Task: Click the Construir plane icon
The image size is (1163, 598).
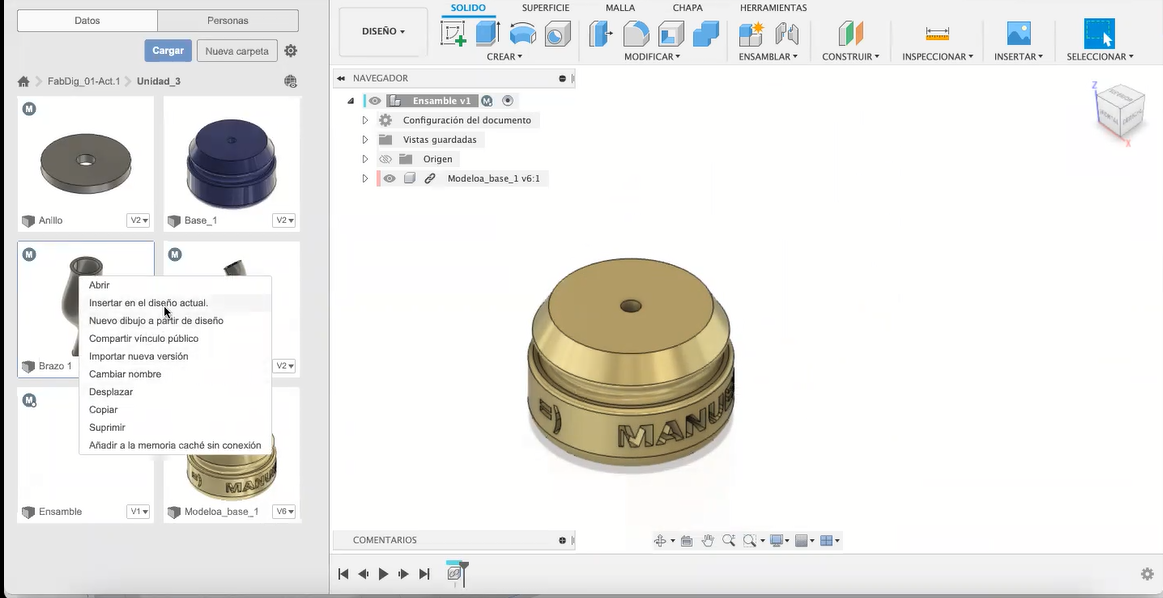Action: (851, 34)
